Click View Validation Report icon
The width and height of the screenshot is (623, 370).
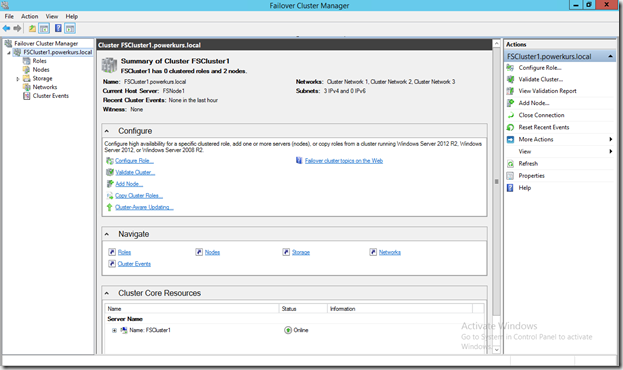pyautogui.click(x=510, y=91)
